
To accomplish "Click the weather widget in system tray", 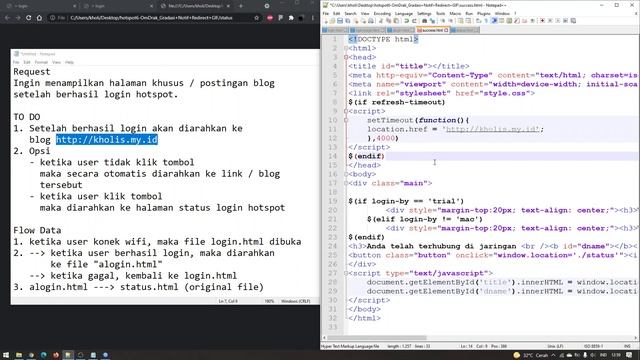I will coord(531,355).
